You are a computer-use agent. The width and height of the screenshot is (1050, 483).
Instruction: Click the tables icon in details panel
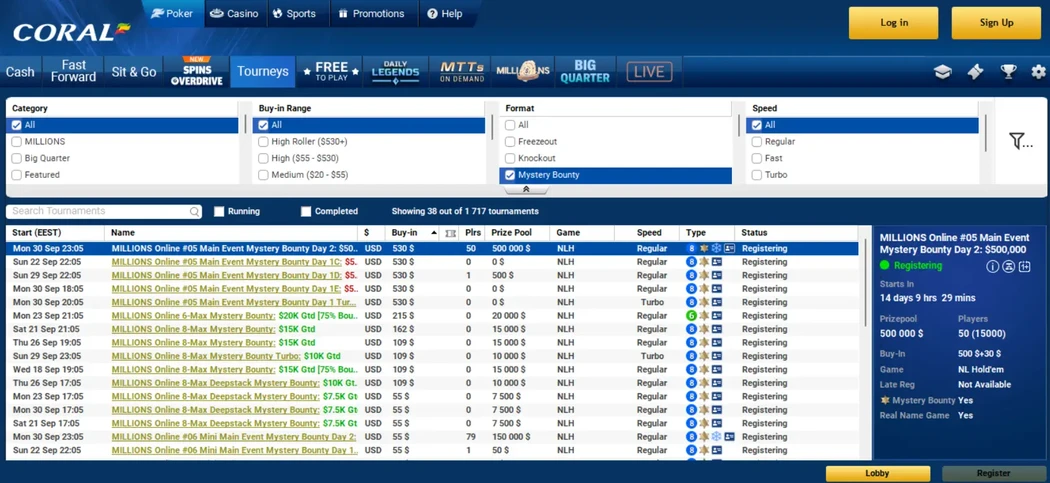(x=1008, y=267)
